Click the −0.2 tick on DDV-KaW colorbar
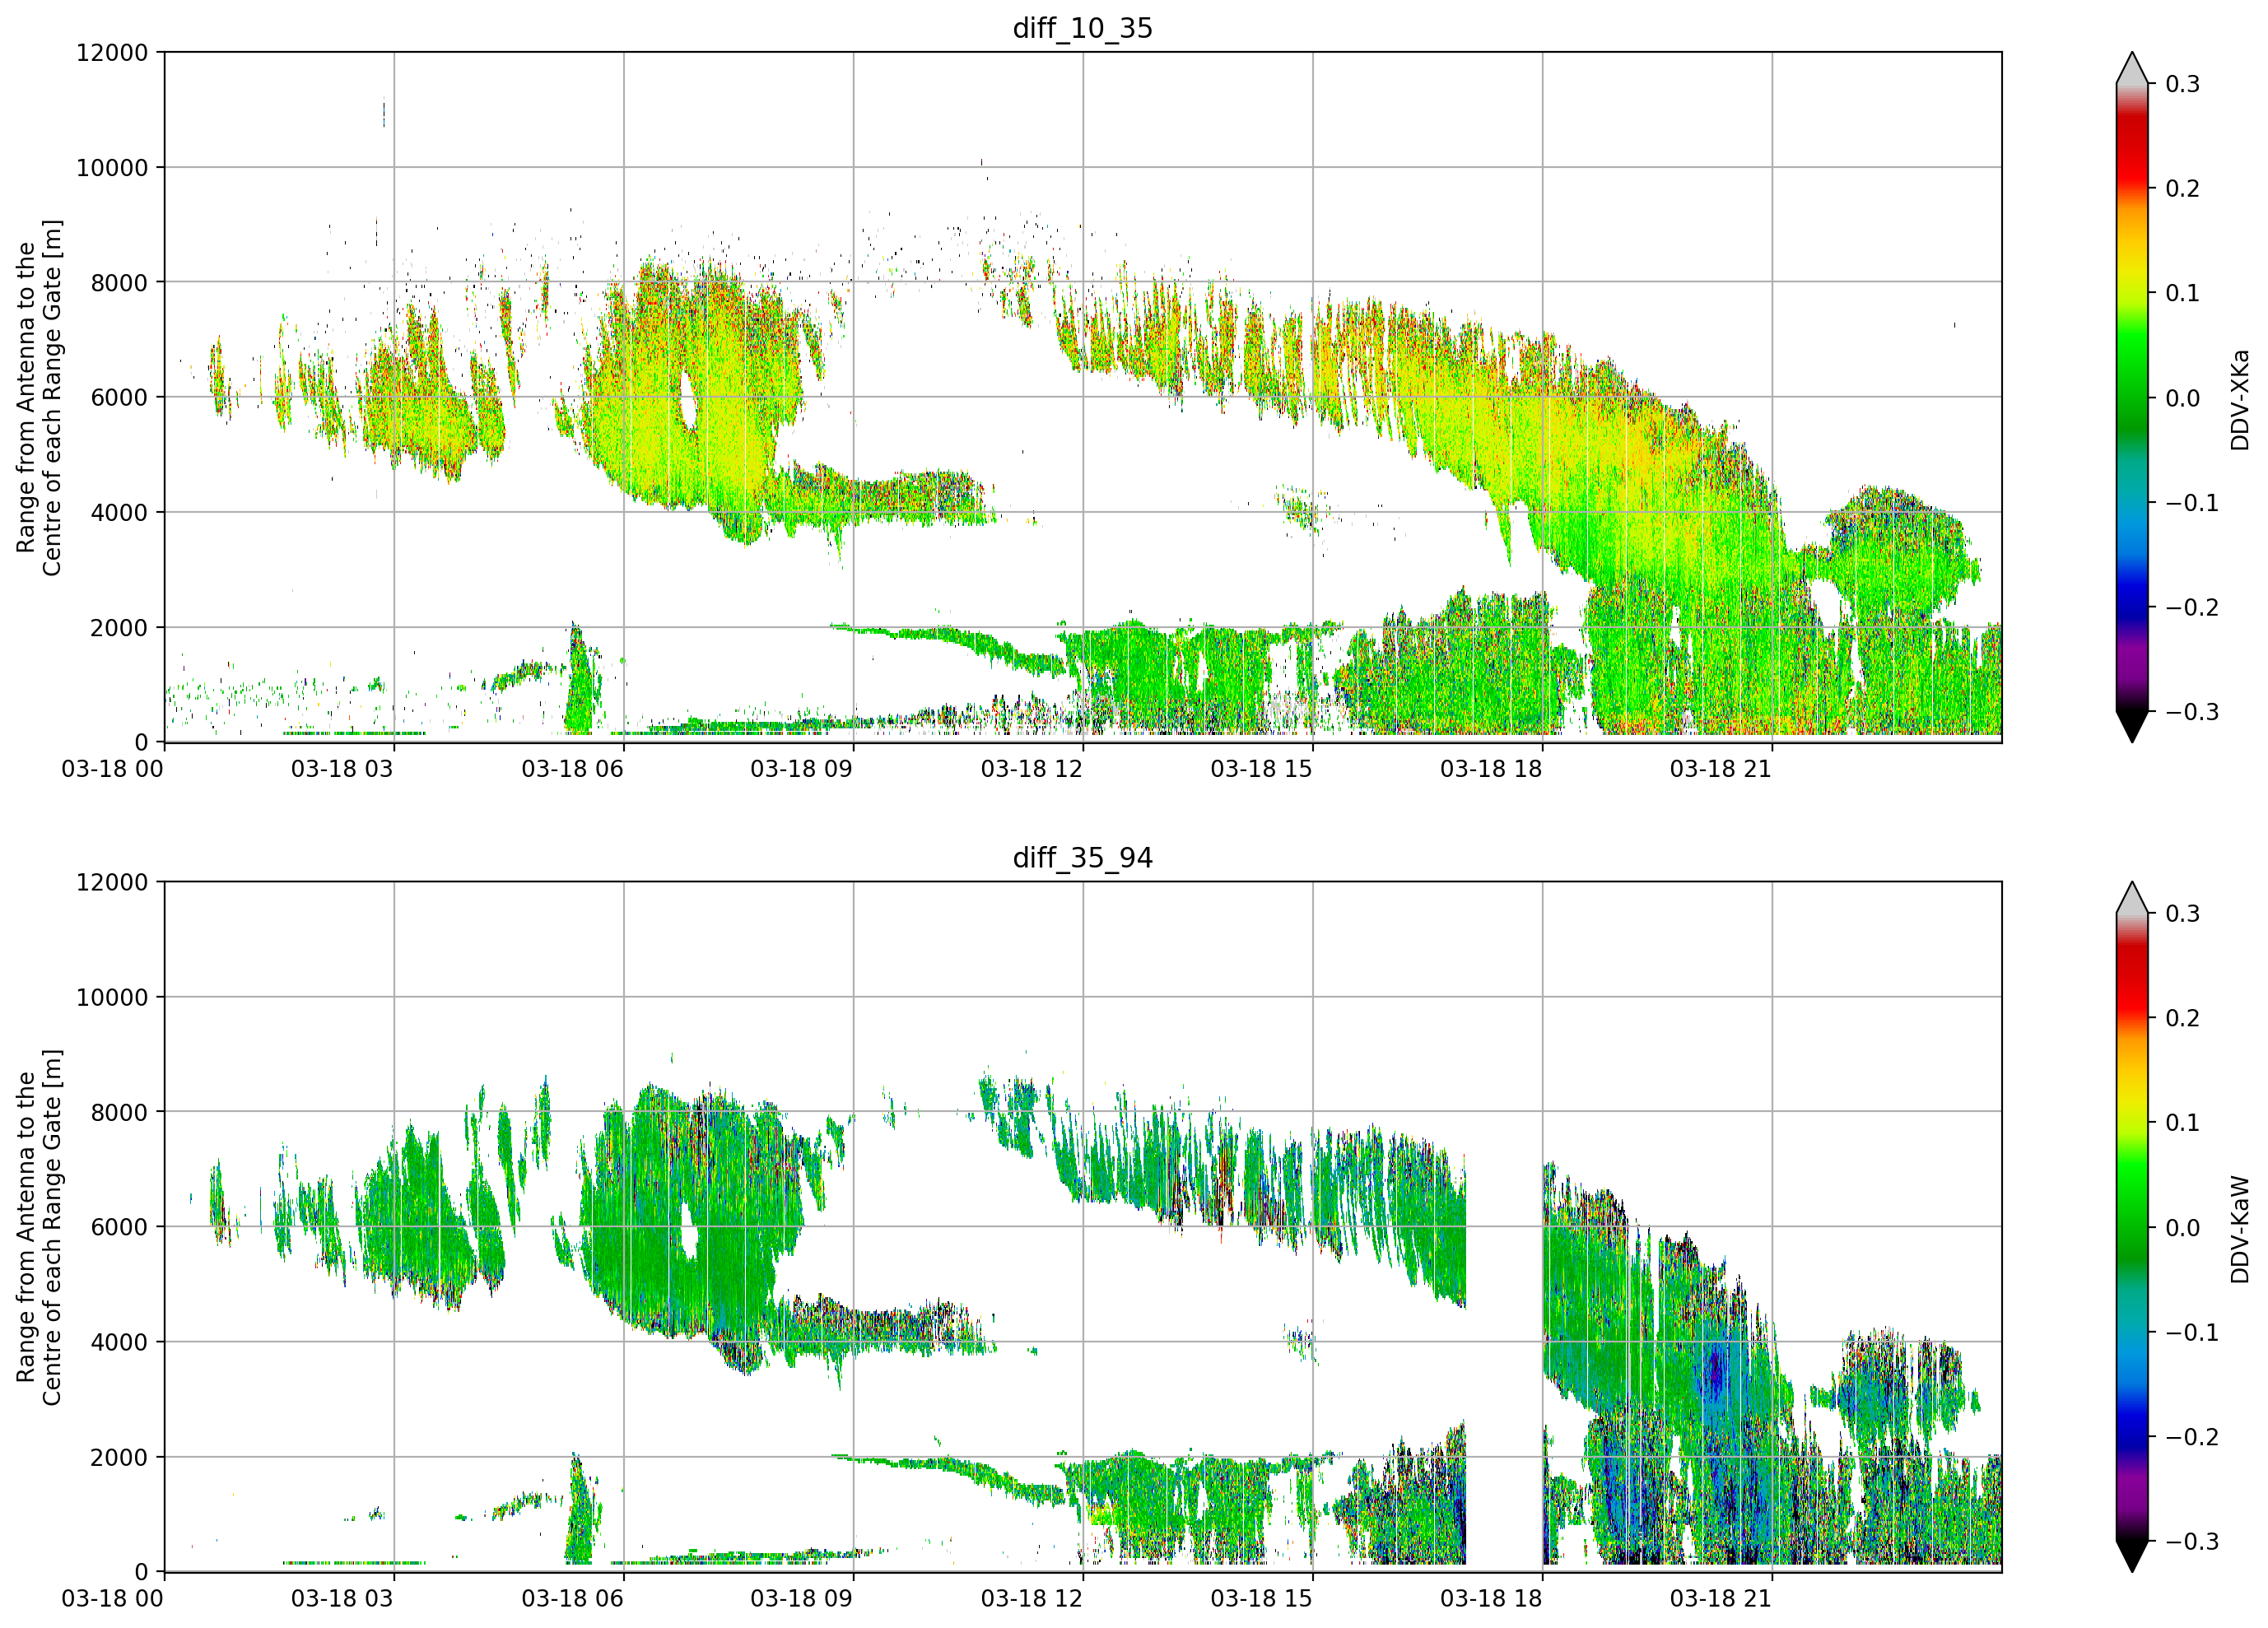Image resolution: width=2268 pixels, height=1628 pixels. (2192, 1436)
